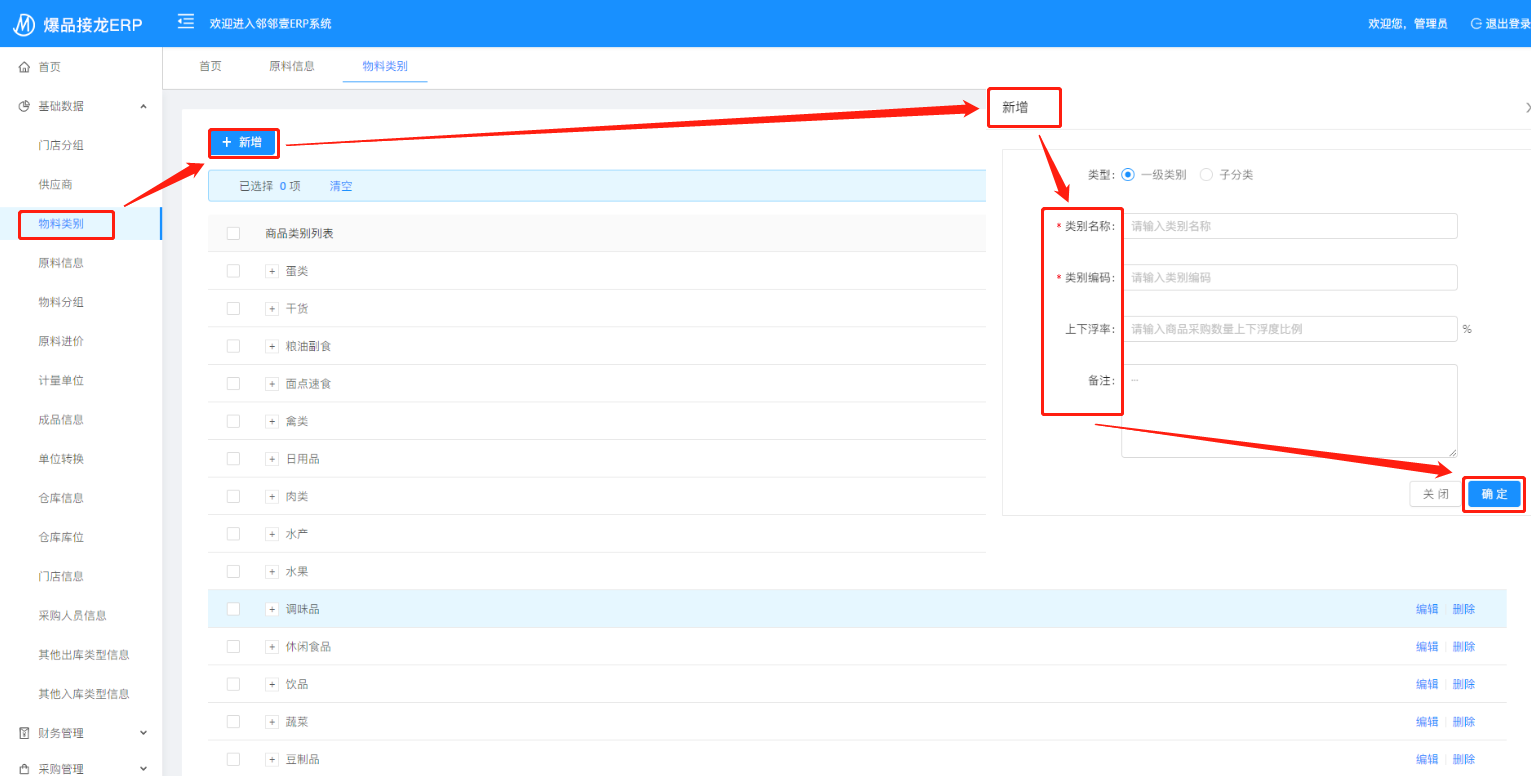Toggle the sidebar collapse menu icon

(x=185, y=21)
